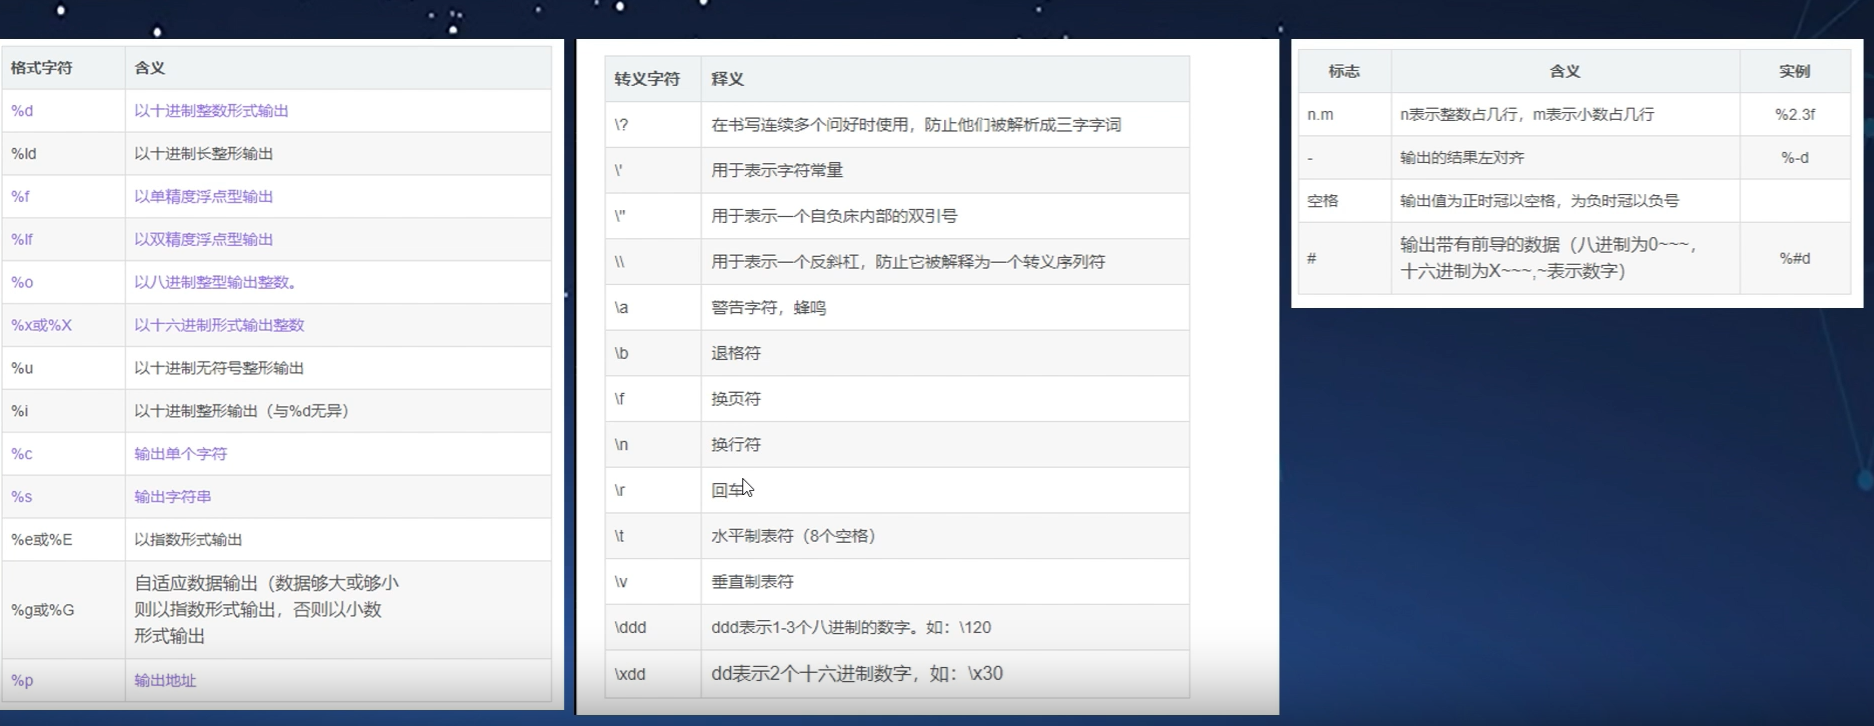
Task: Open the 以十进制整数形式输出 link
Action: [x=211, y=111]
